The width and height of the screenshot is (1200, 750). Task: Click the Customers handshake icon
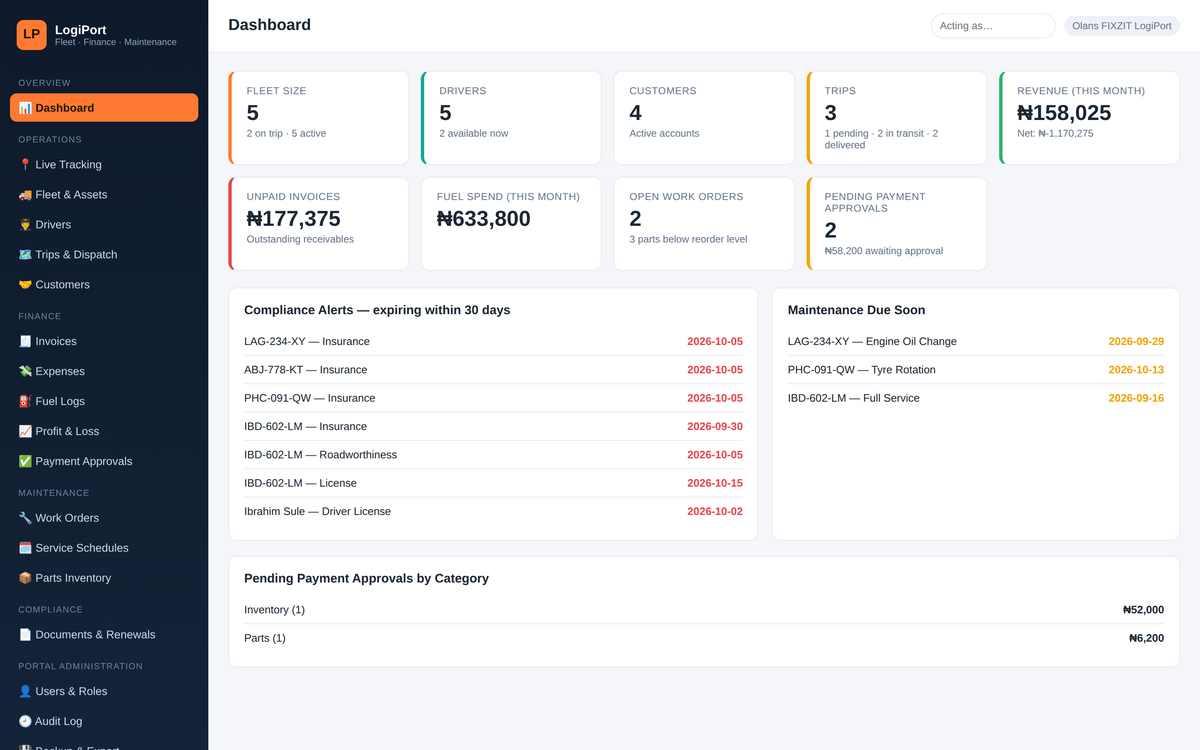pyautogui.click(x=25, y=285)
